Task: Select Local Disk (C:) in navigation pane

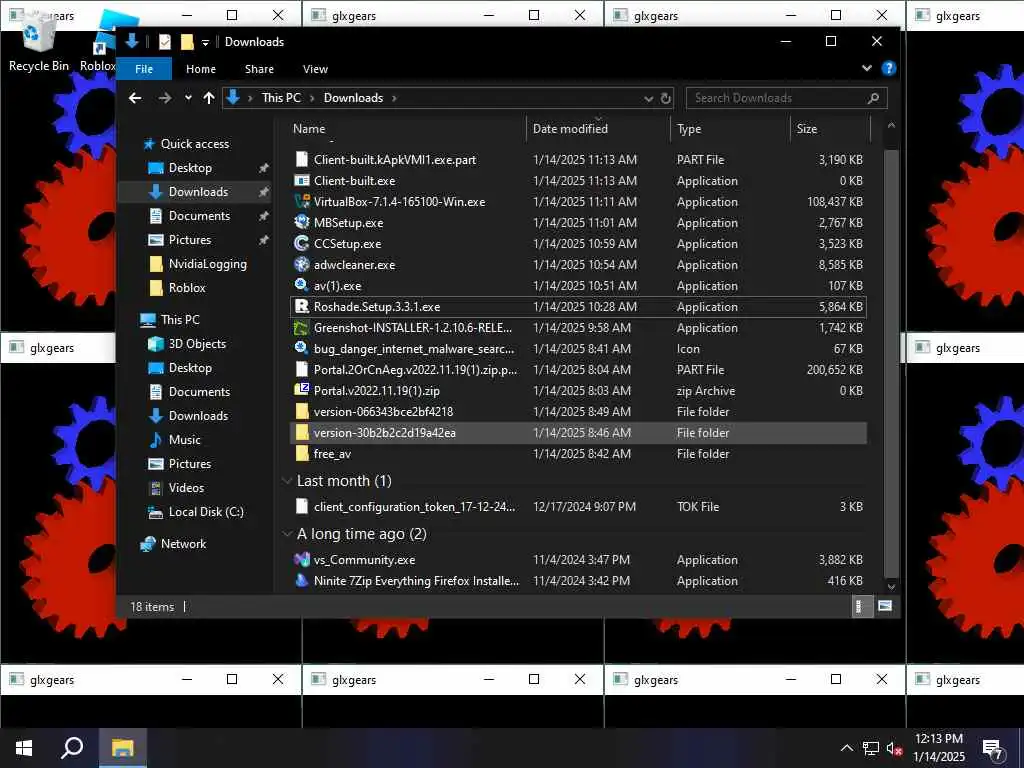Action: click(x=205, y=512)
